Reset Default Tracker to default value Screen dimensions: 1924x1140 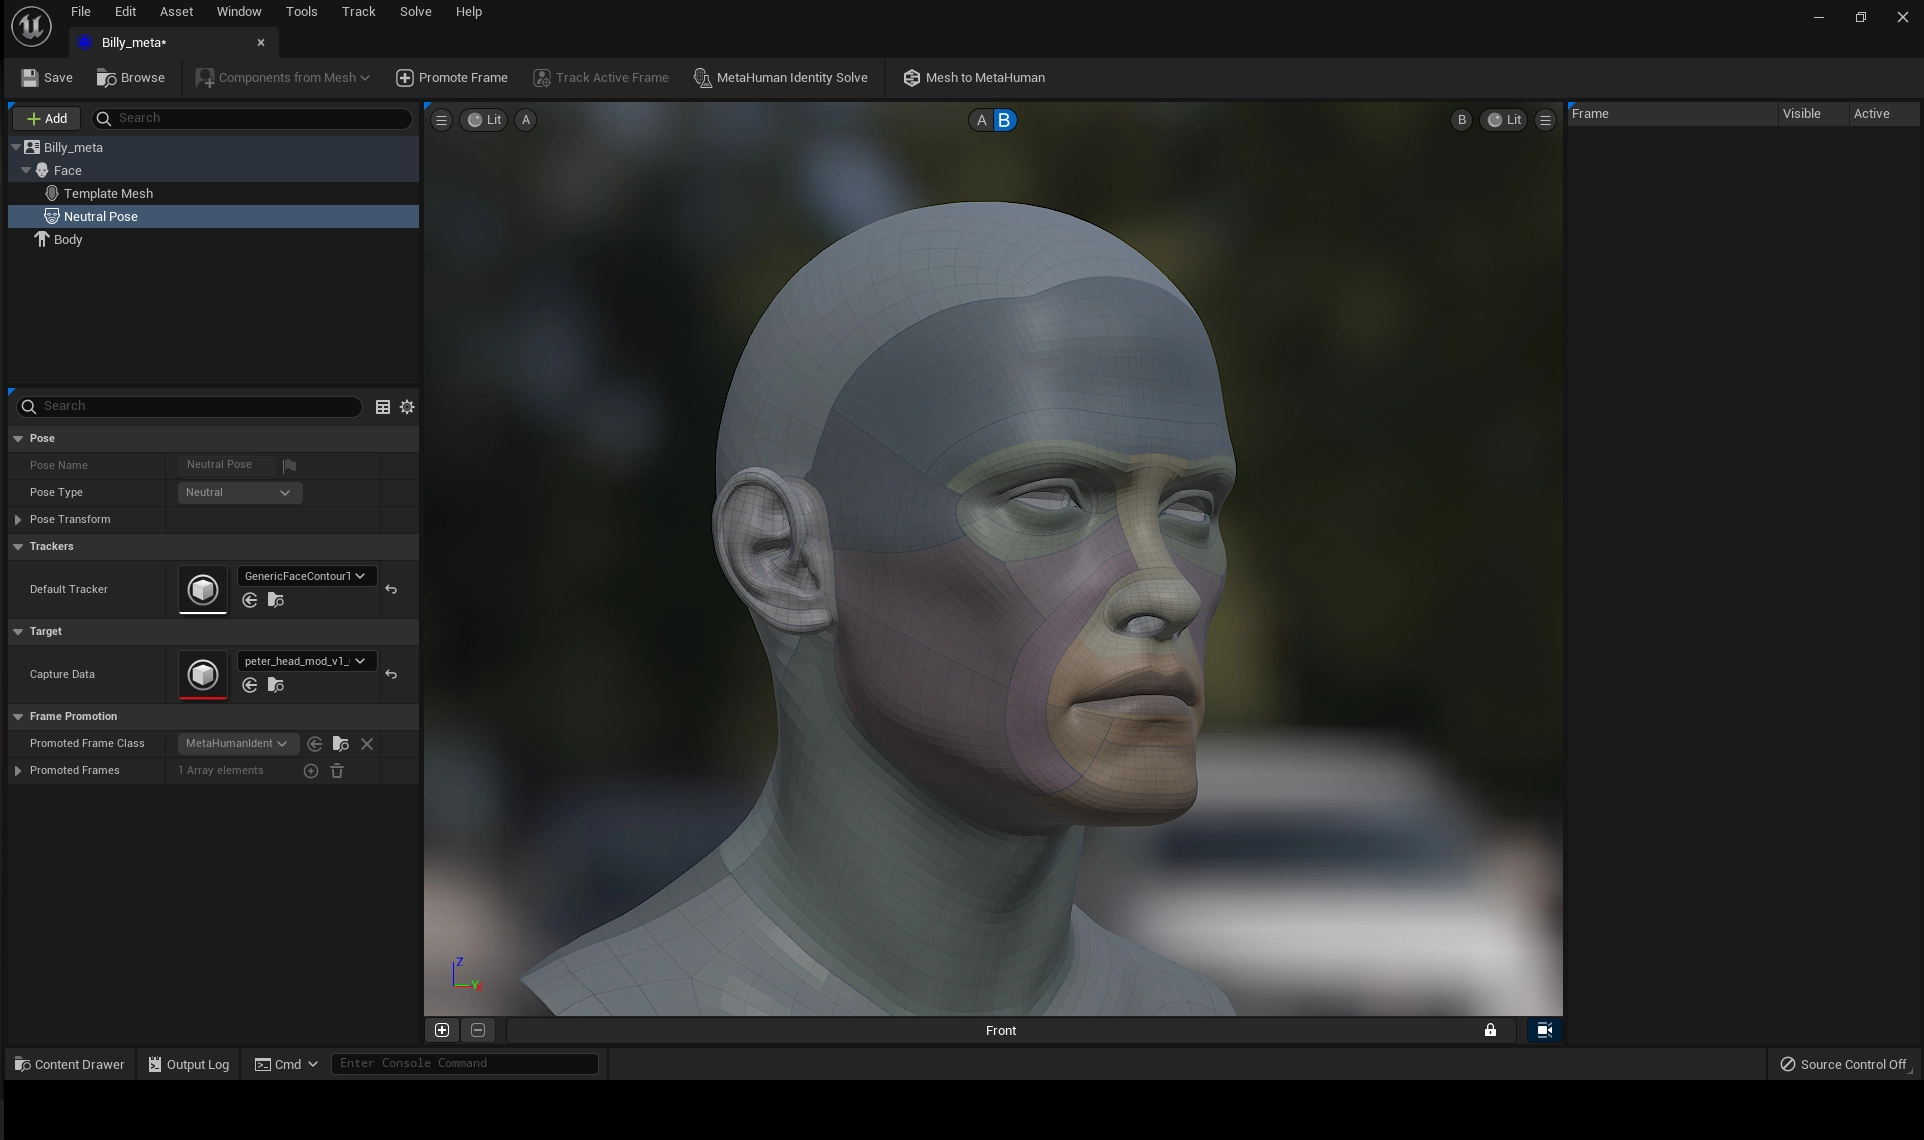point(391,590)
